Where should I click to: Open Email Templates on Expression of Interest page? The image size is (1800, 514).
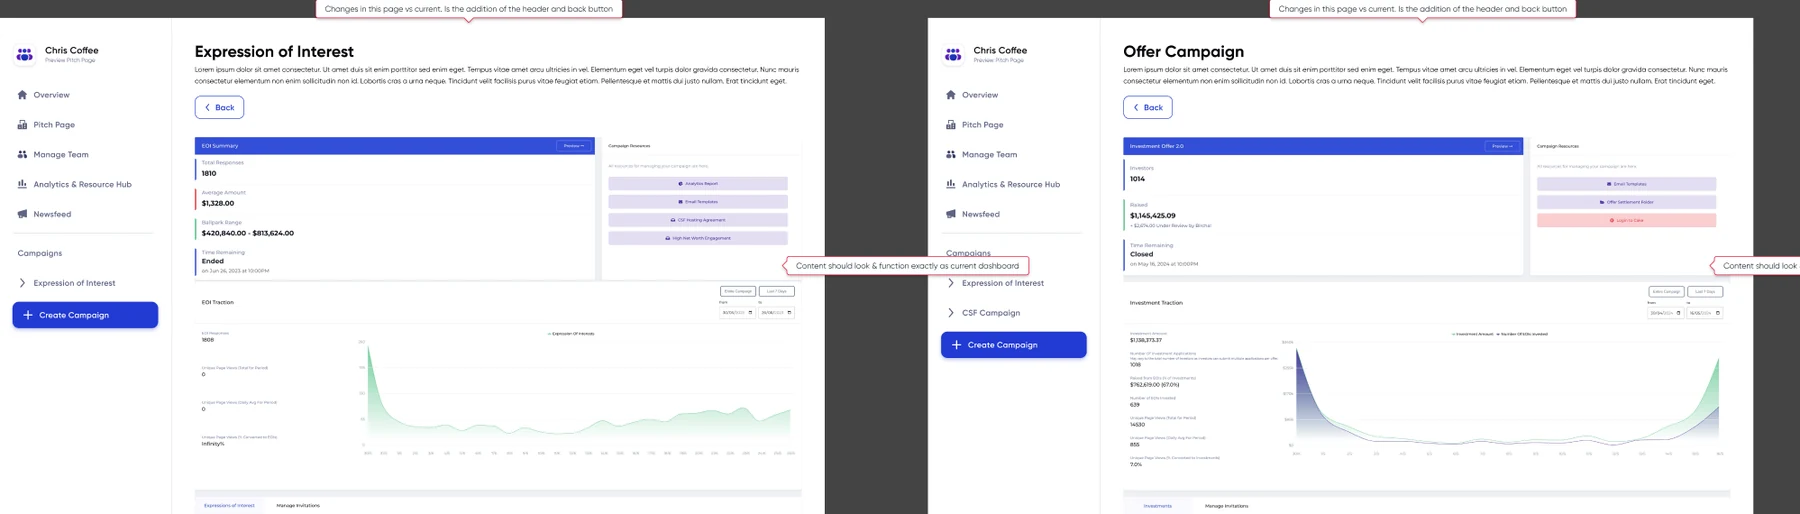(x=698, y=202)
